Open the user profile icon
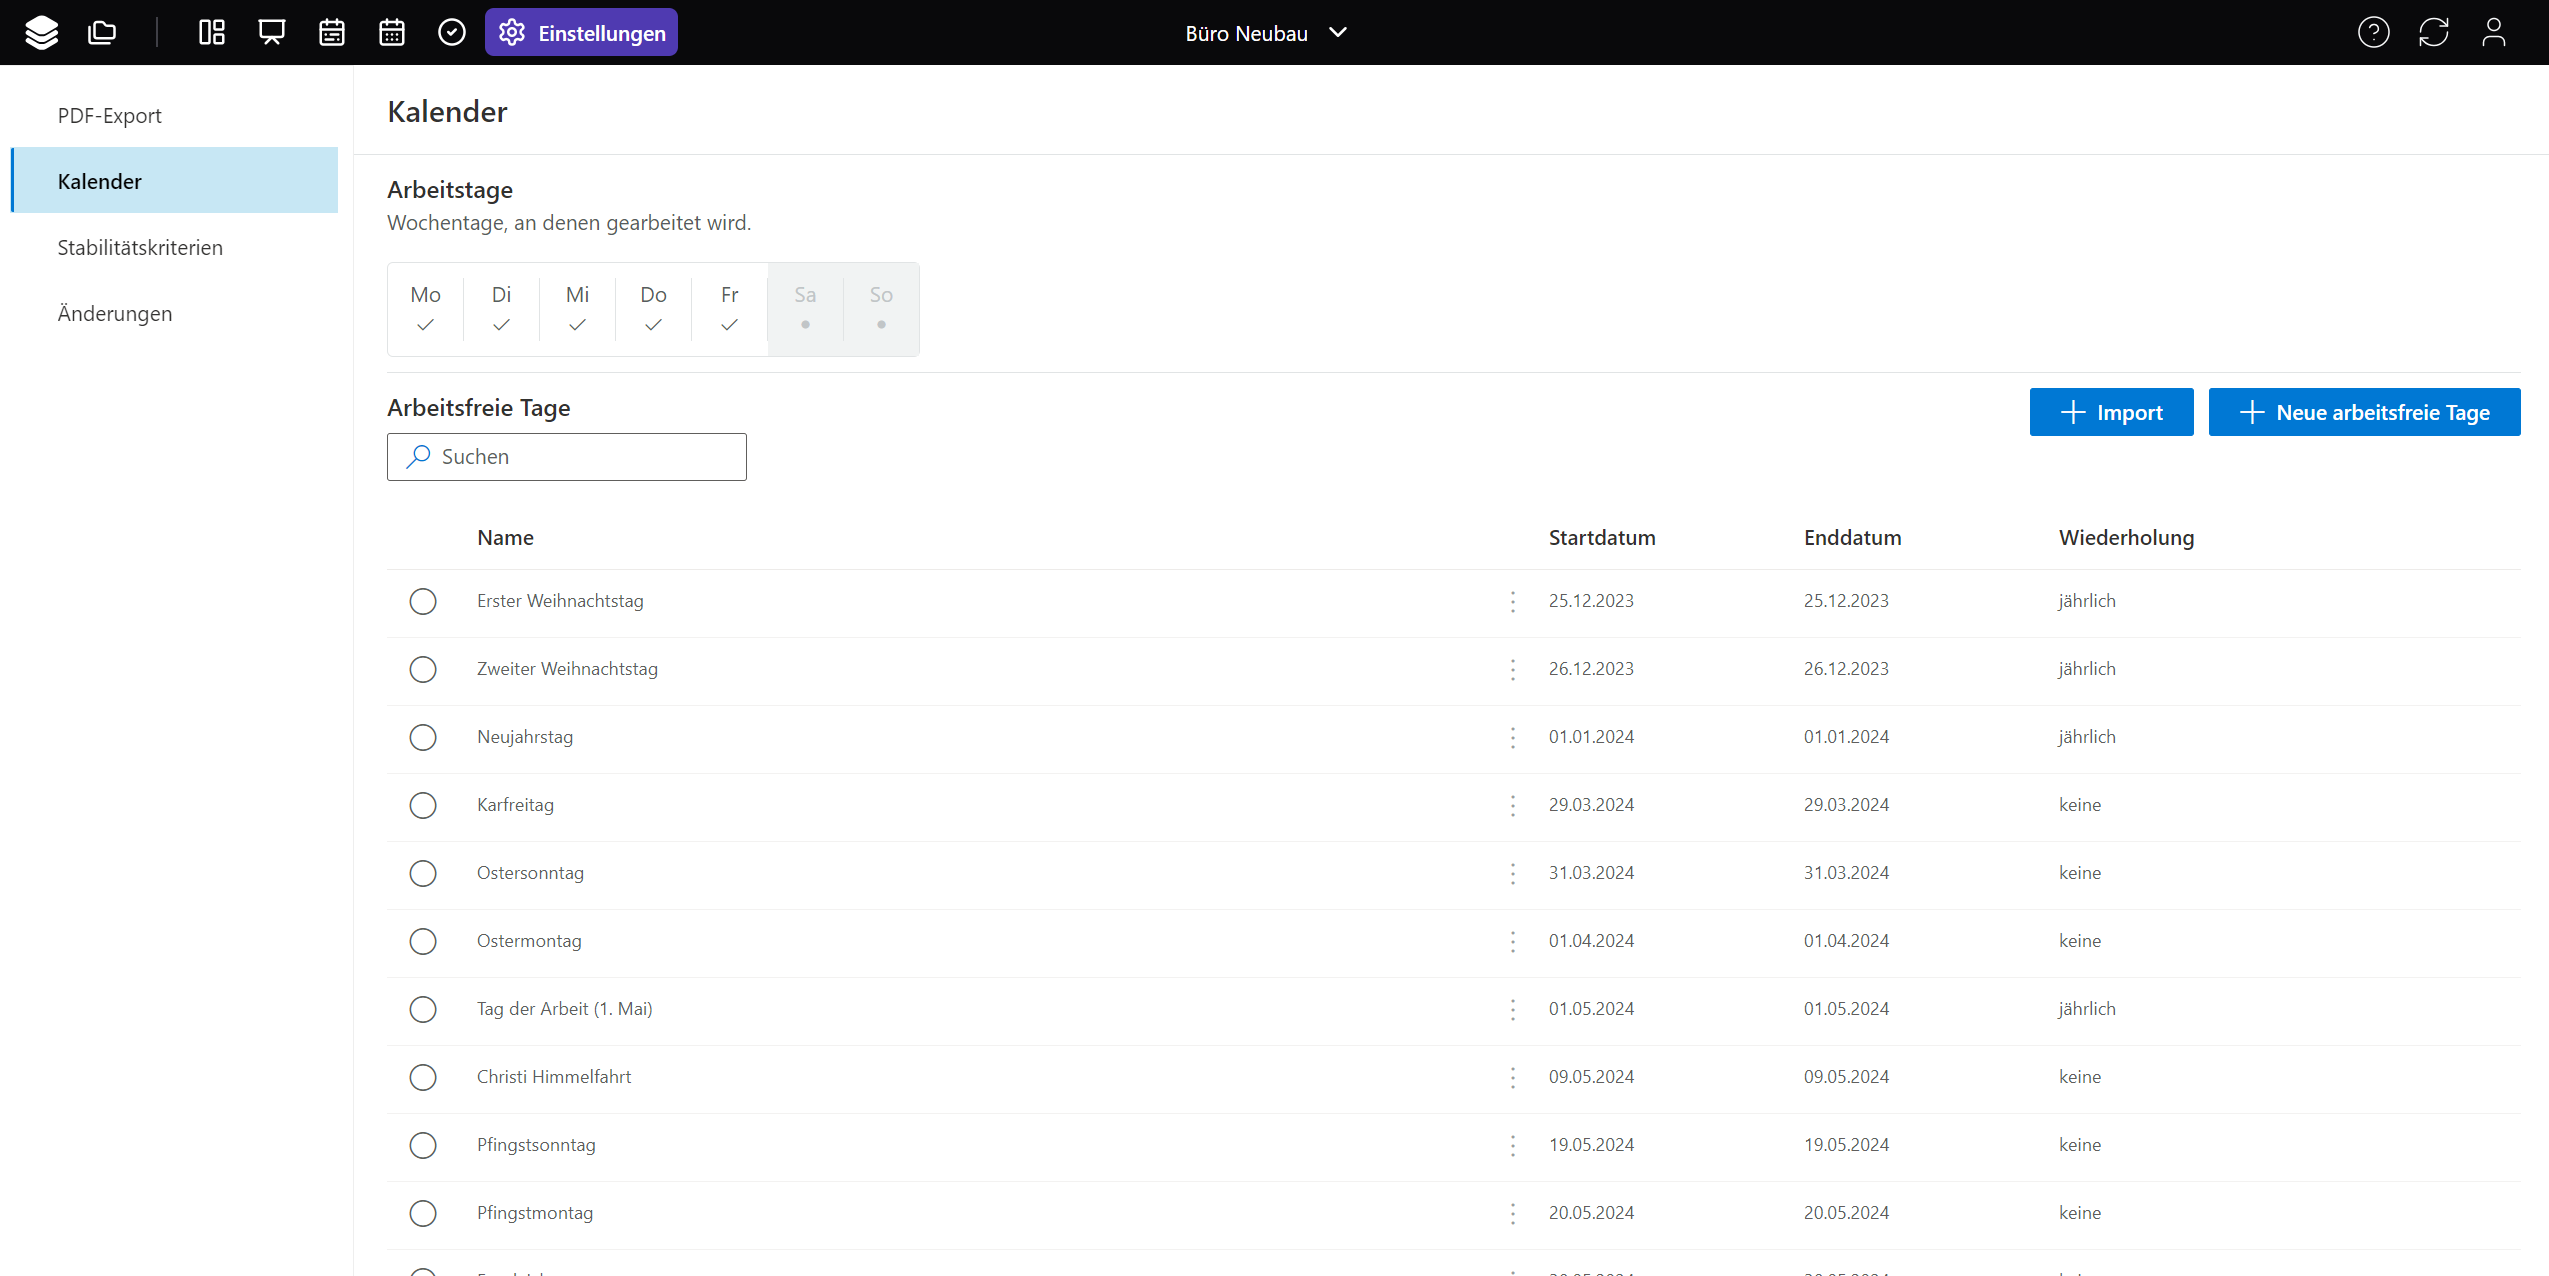 tap(2493, 33)
